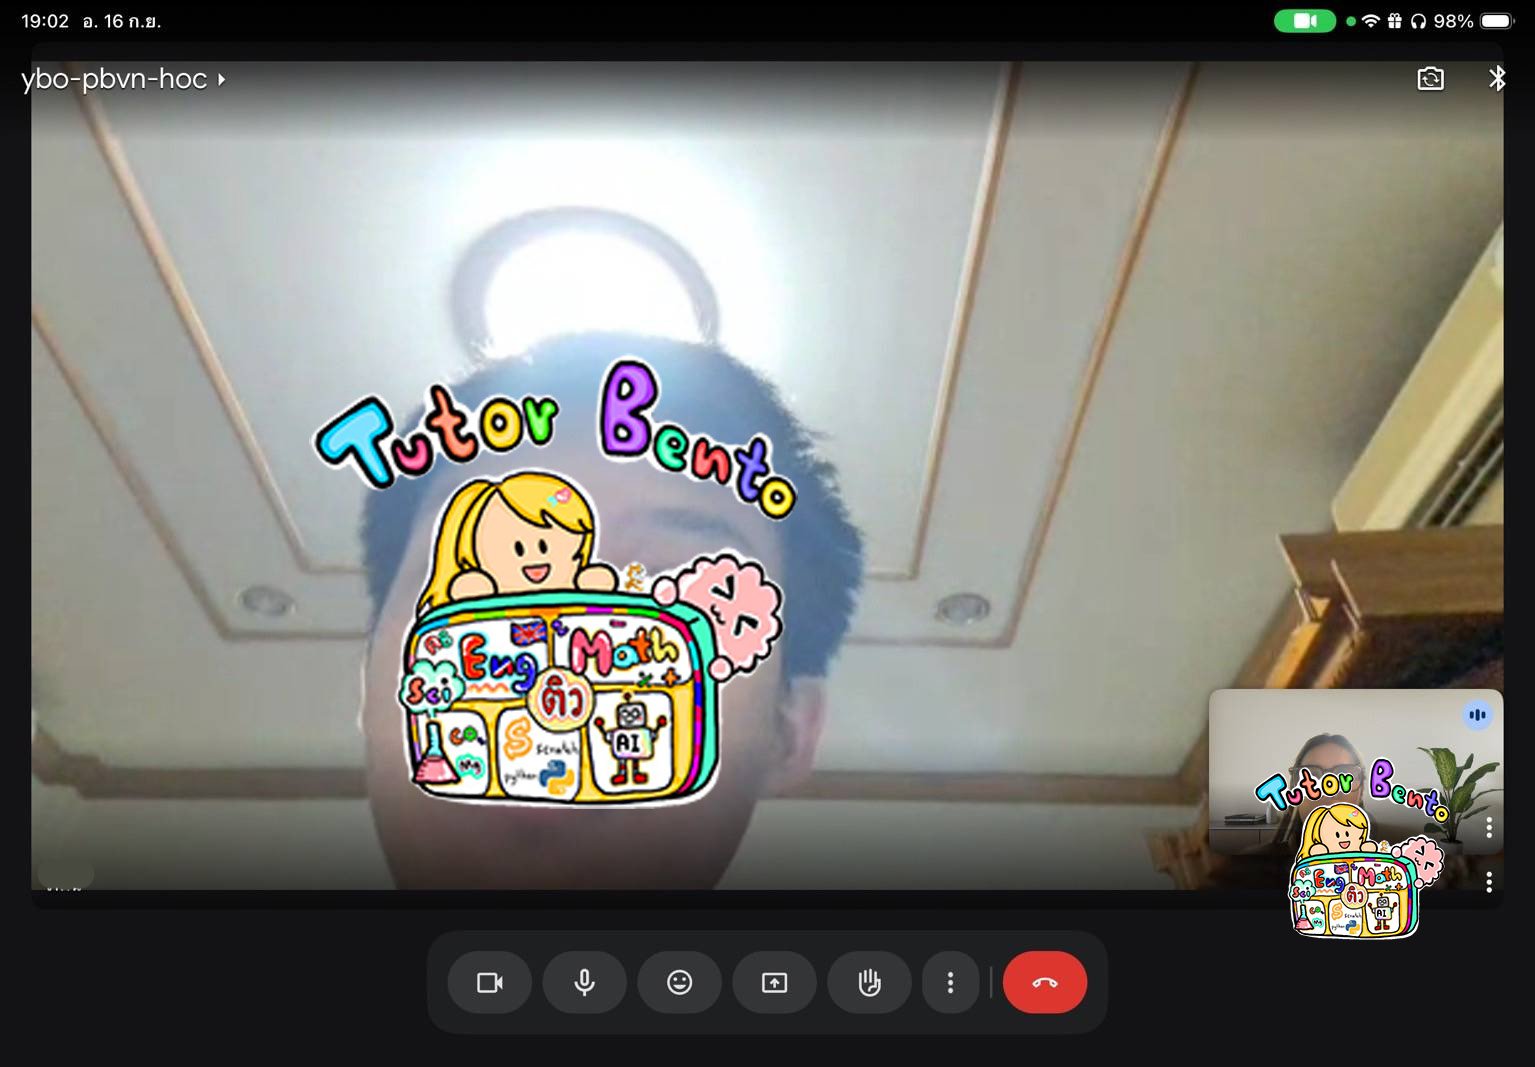Screen dimensions: 1535x1067
Task: Tap the Wi-Fi icon in status bar
Action: (1371, 21)
